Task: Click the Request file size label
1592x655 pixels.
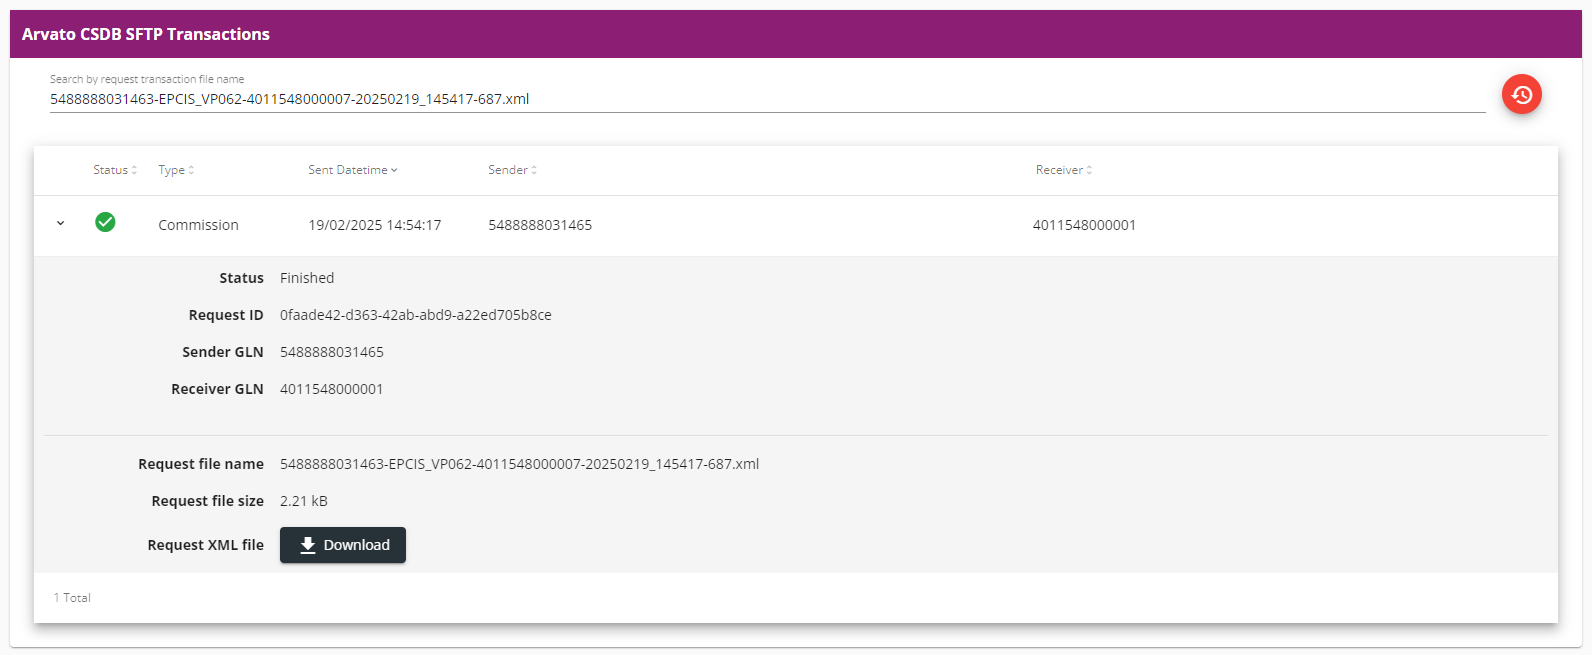Action: tap(208, 501)
